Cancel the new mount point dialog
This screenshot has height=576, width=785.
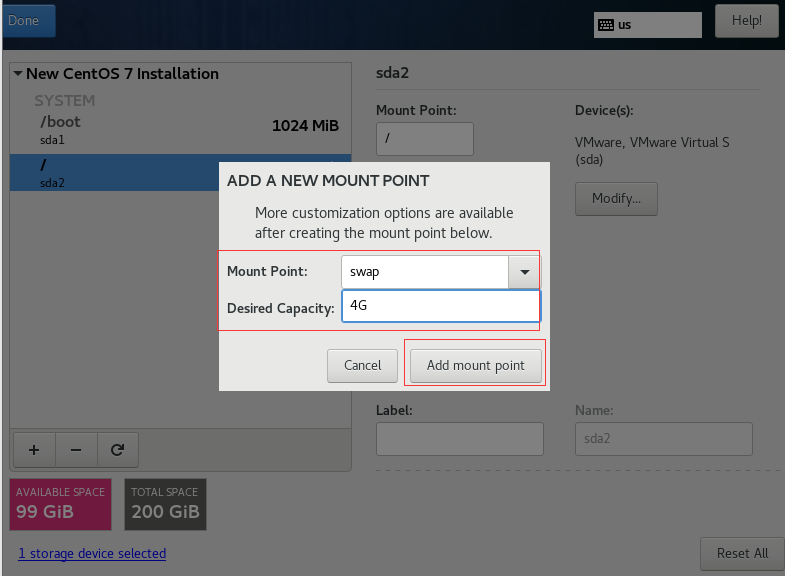pyautogui.click(x=362, y=365)
